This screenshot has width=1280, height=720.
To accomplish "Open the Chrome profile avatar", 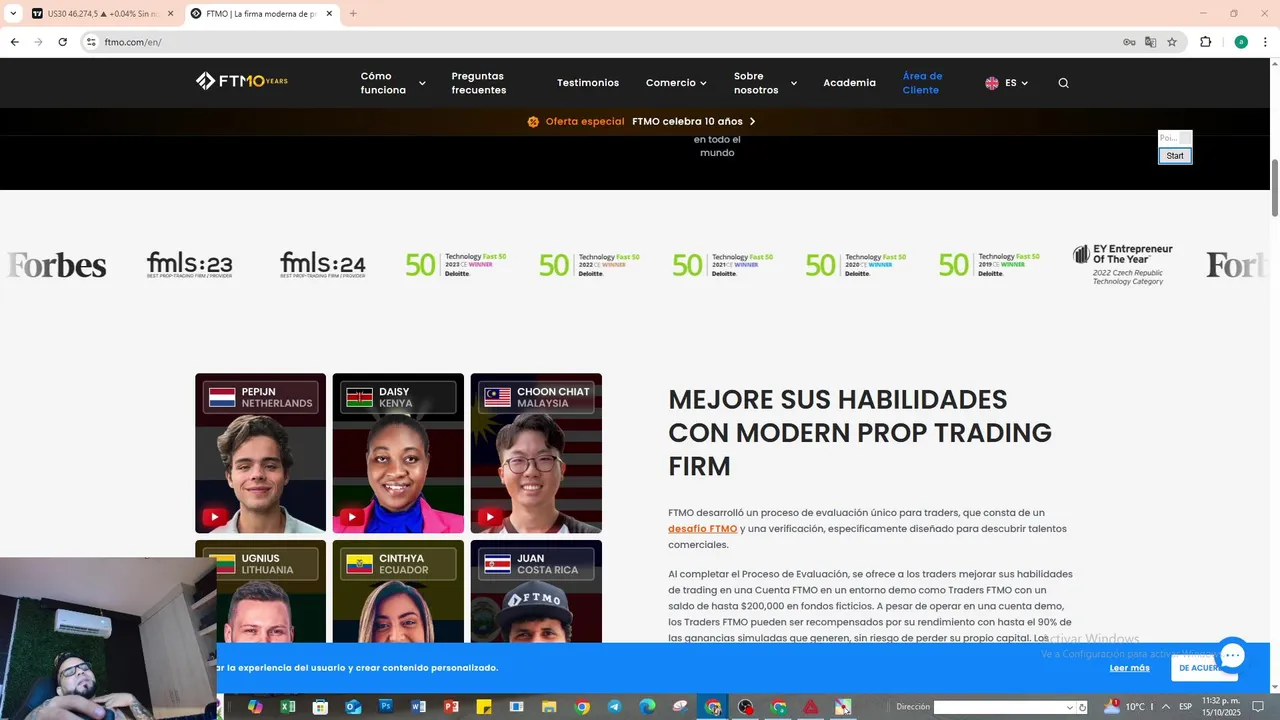I will coord(1241,42).
